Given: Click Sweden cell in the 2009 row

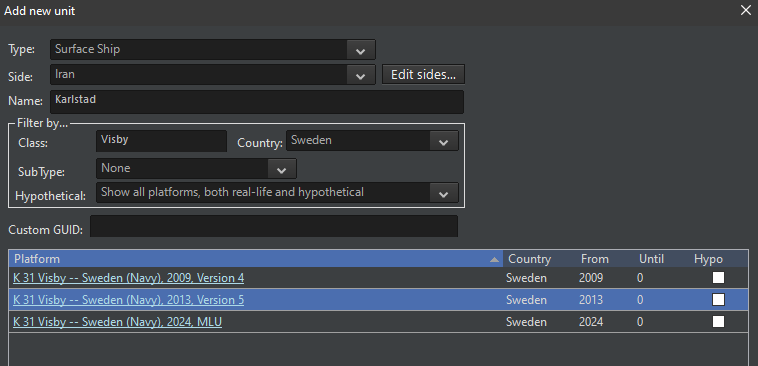Looking at the screenshot, I should click(526, 278).
